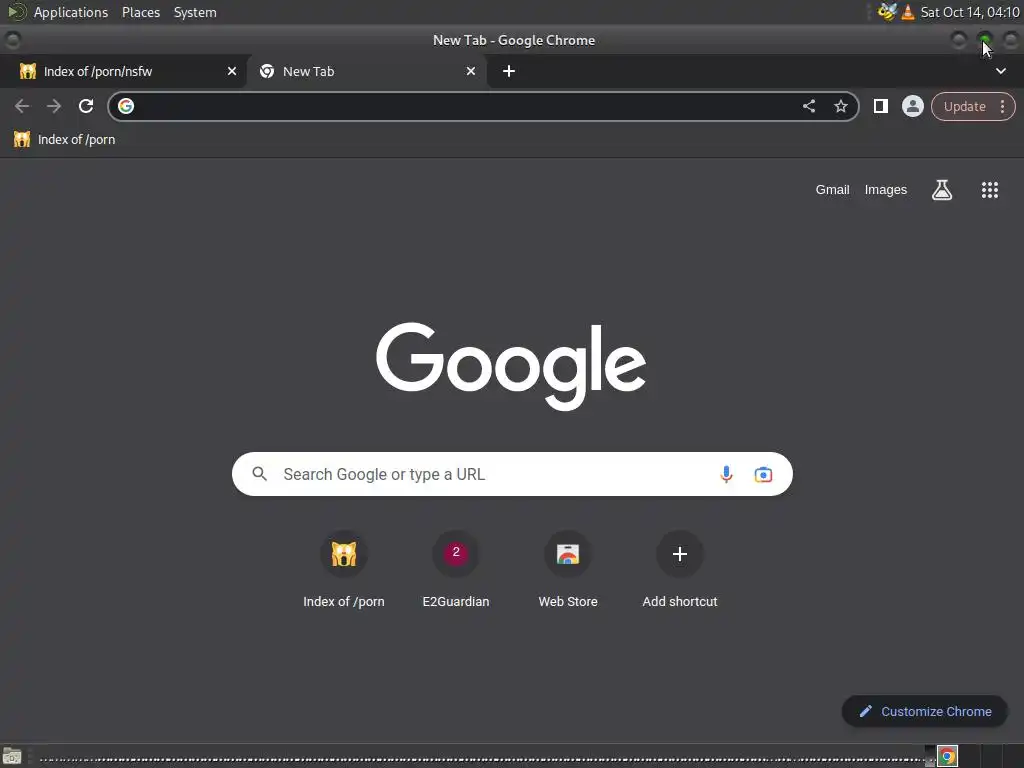
Task: Open Search Labs flask icon
Action: [x=942, y=190]
